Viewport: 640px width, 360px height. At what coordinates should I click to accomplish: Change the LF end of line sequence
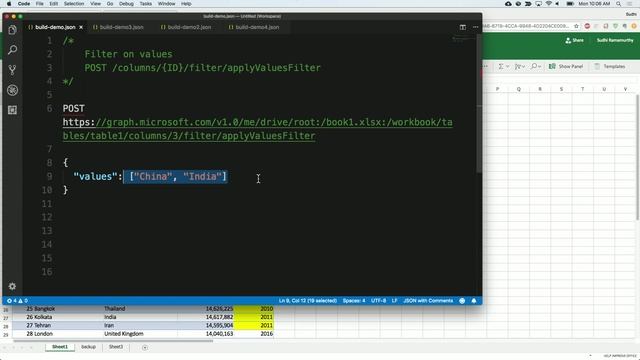click(x=394, y=301)
